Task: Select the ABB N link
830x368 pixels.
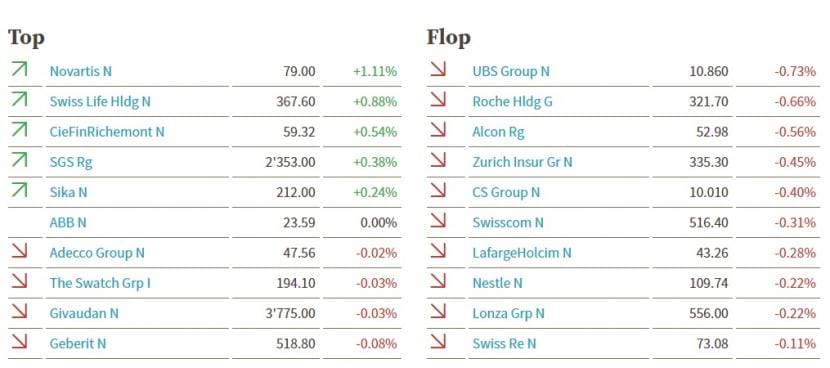Action: [68, 222]
